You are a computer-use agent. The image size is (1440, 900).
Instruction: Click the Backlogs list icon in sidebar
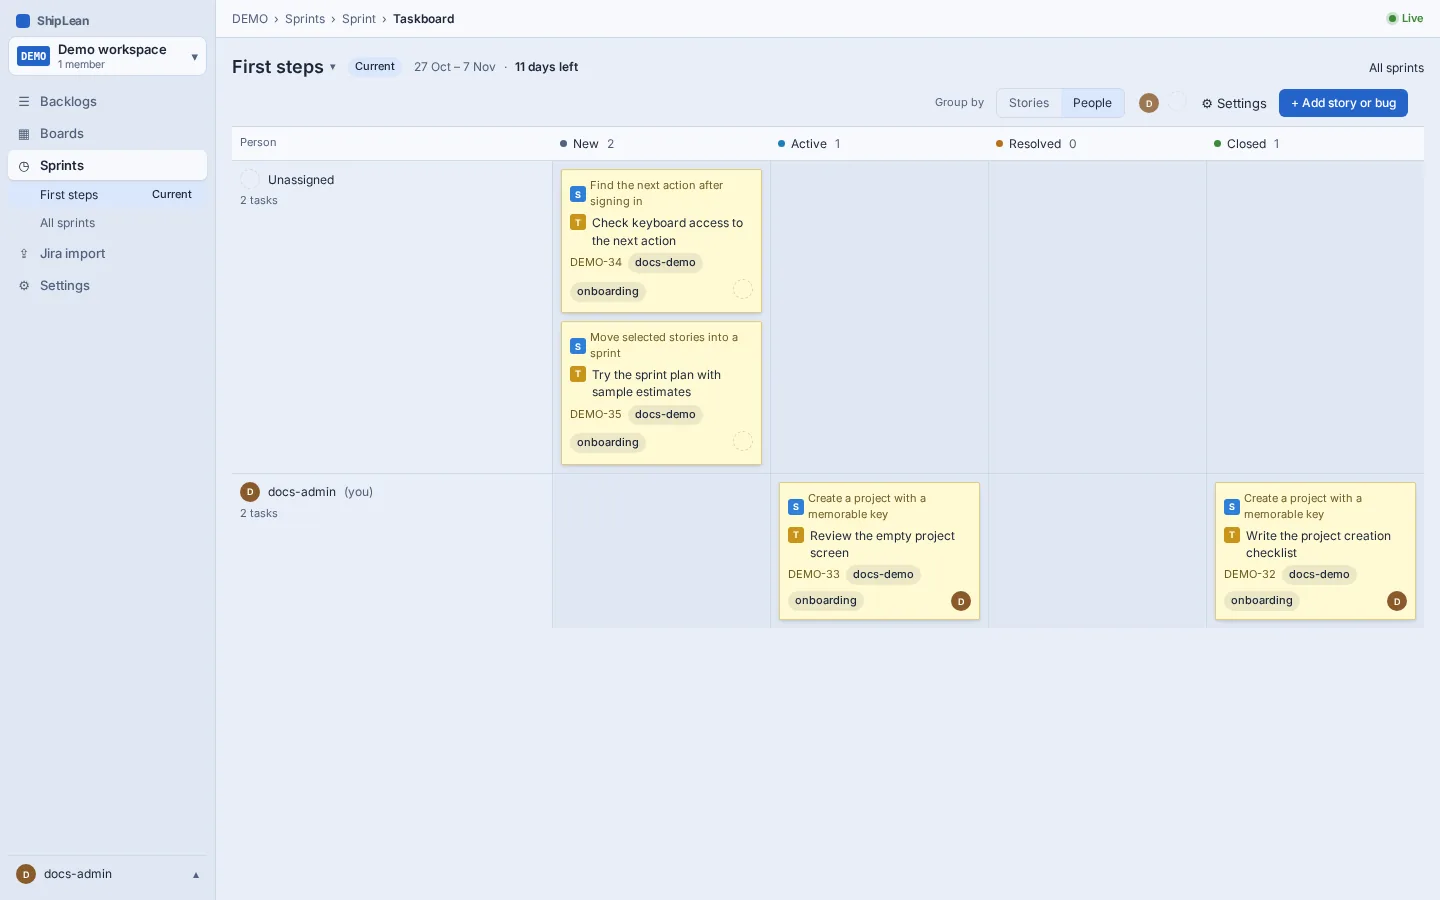pyautogui.click(x=24, y=102)
